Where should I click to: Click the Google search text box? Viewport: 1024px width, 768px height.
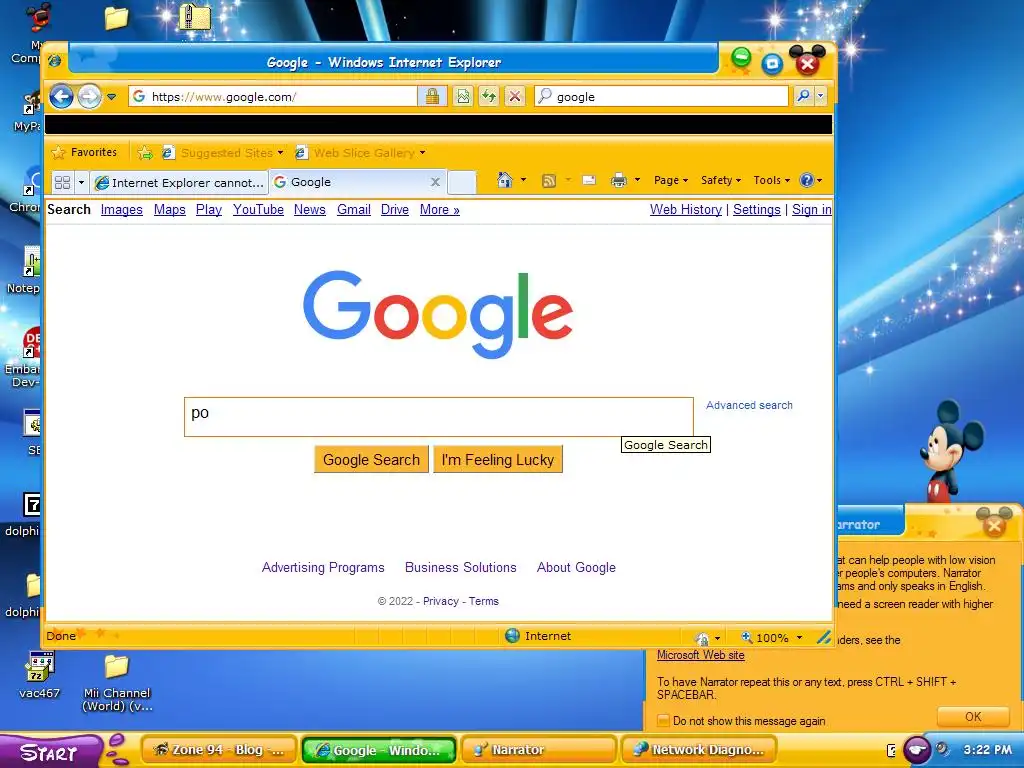[x=439, y=417]
